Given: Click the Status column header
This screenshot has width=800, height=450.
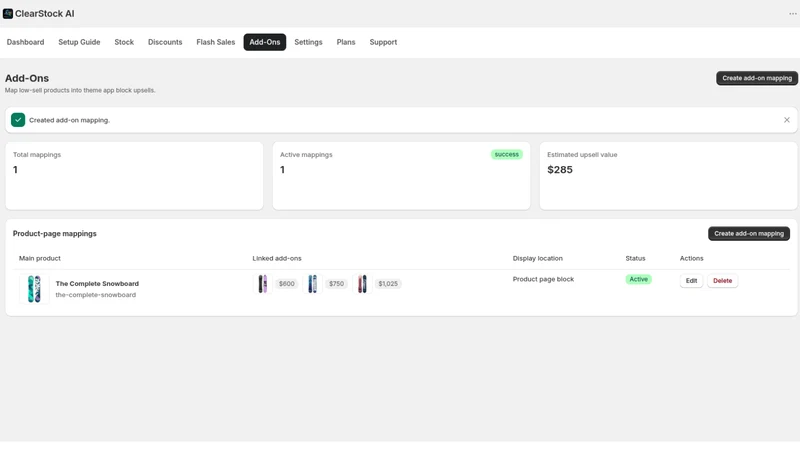Looking at the screenshot, I should pos(635,258).
